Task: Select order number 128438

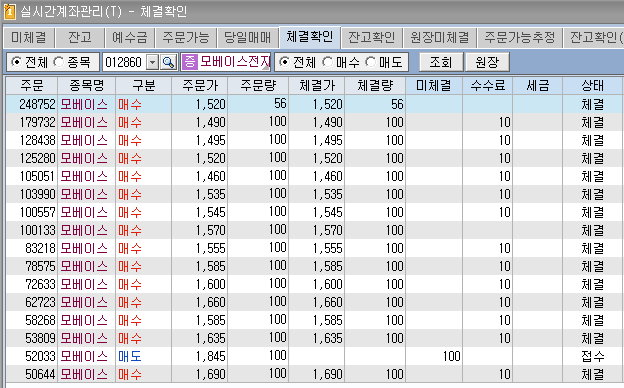Action: (37, 140)
